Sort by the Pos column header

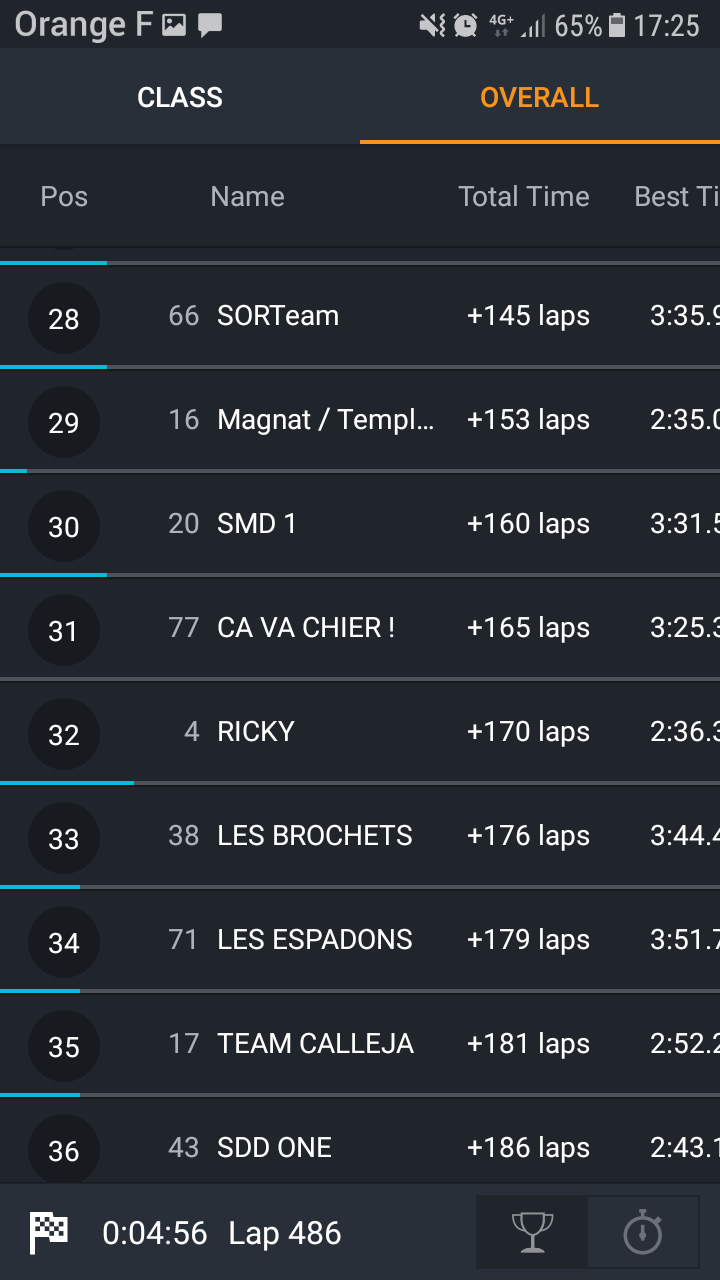point(64,196)
